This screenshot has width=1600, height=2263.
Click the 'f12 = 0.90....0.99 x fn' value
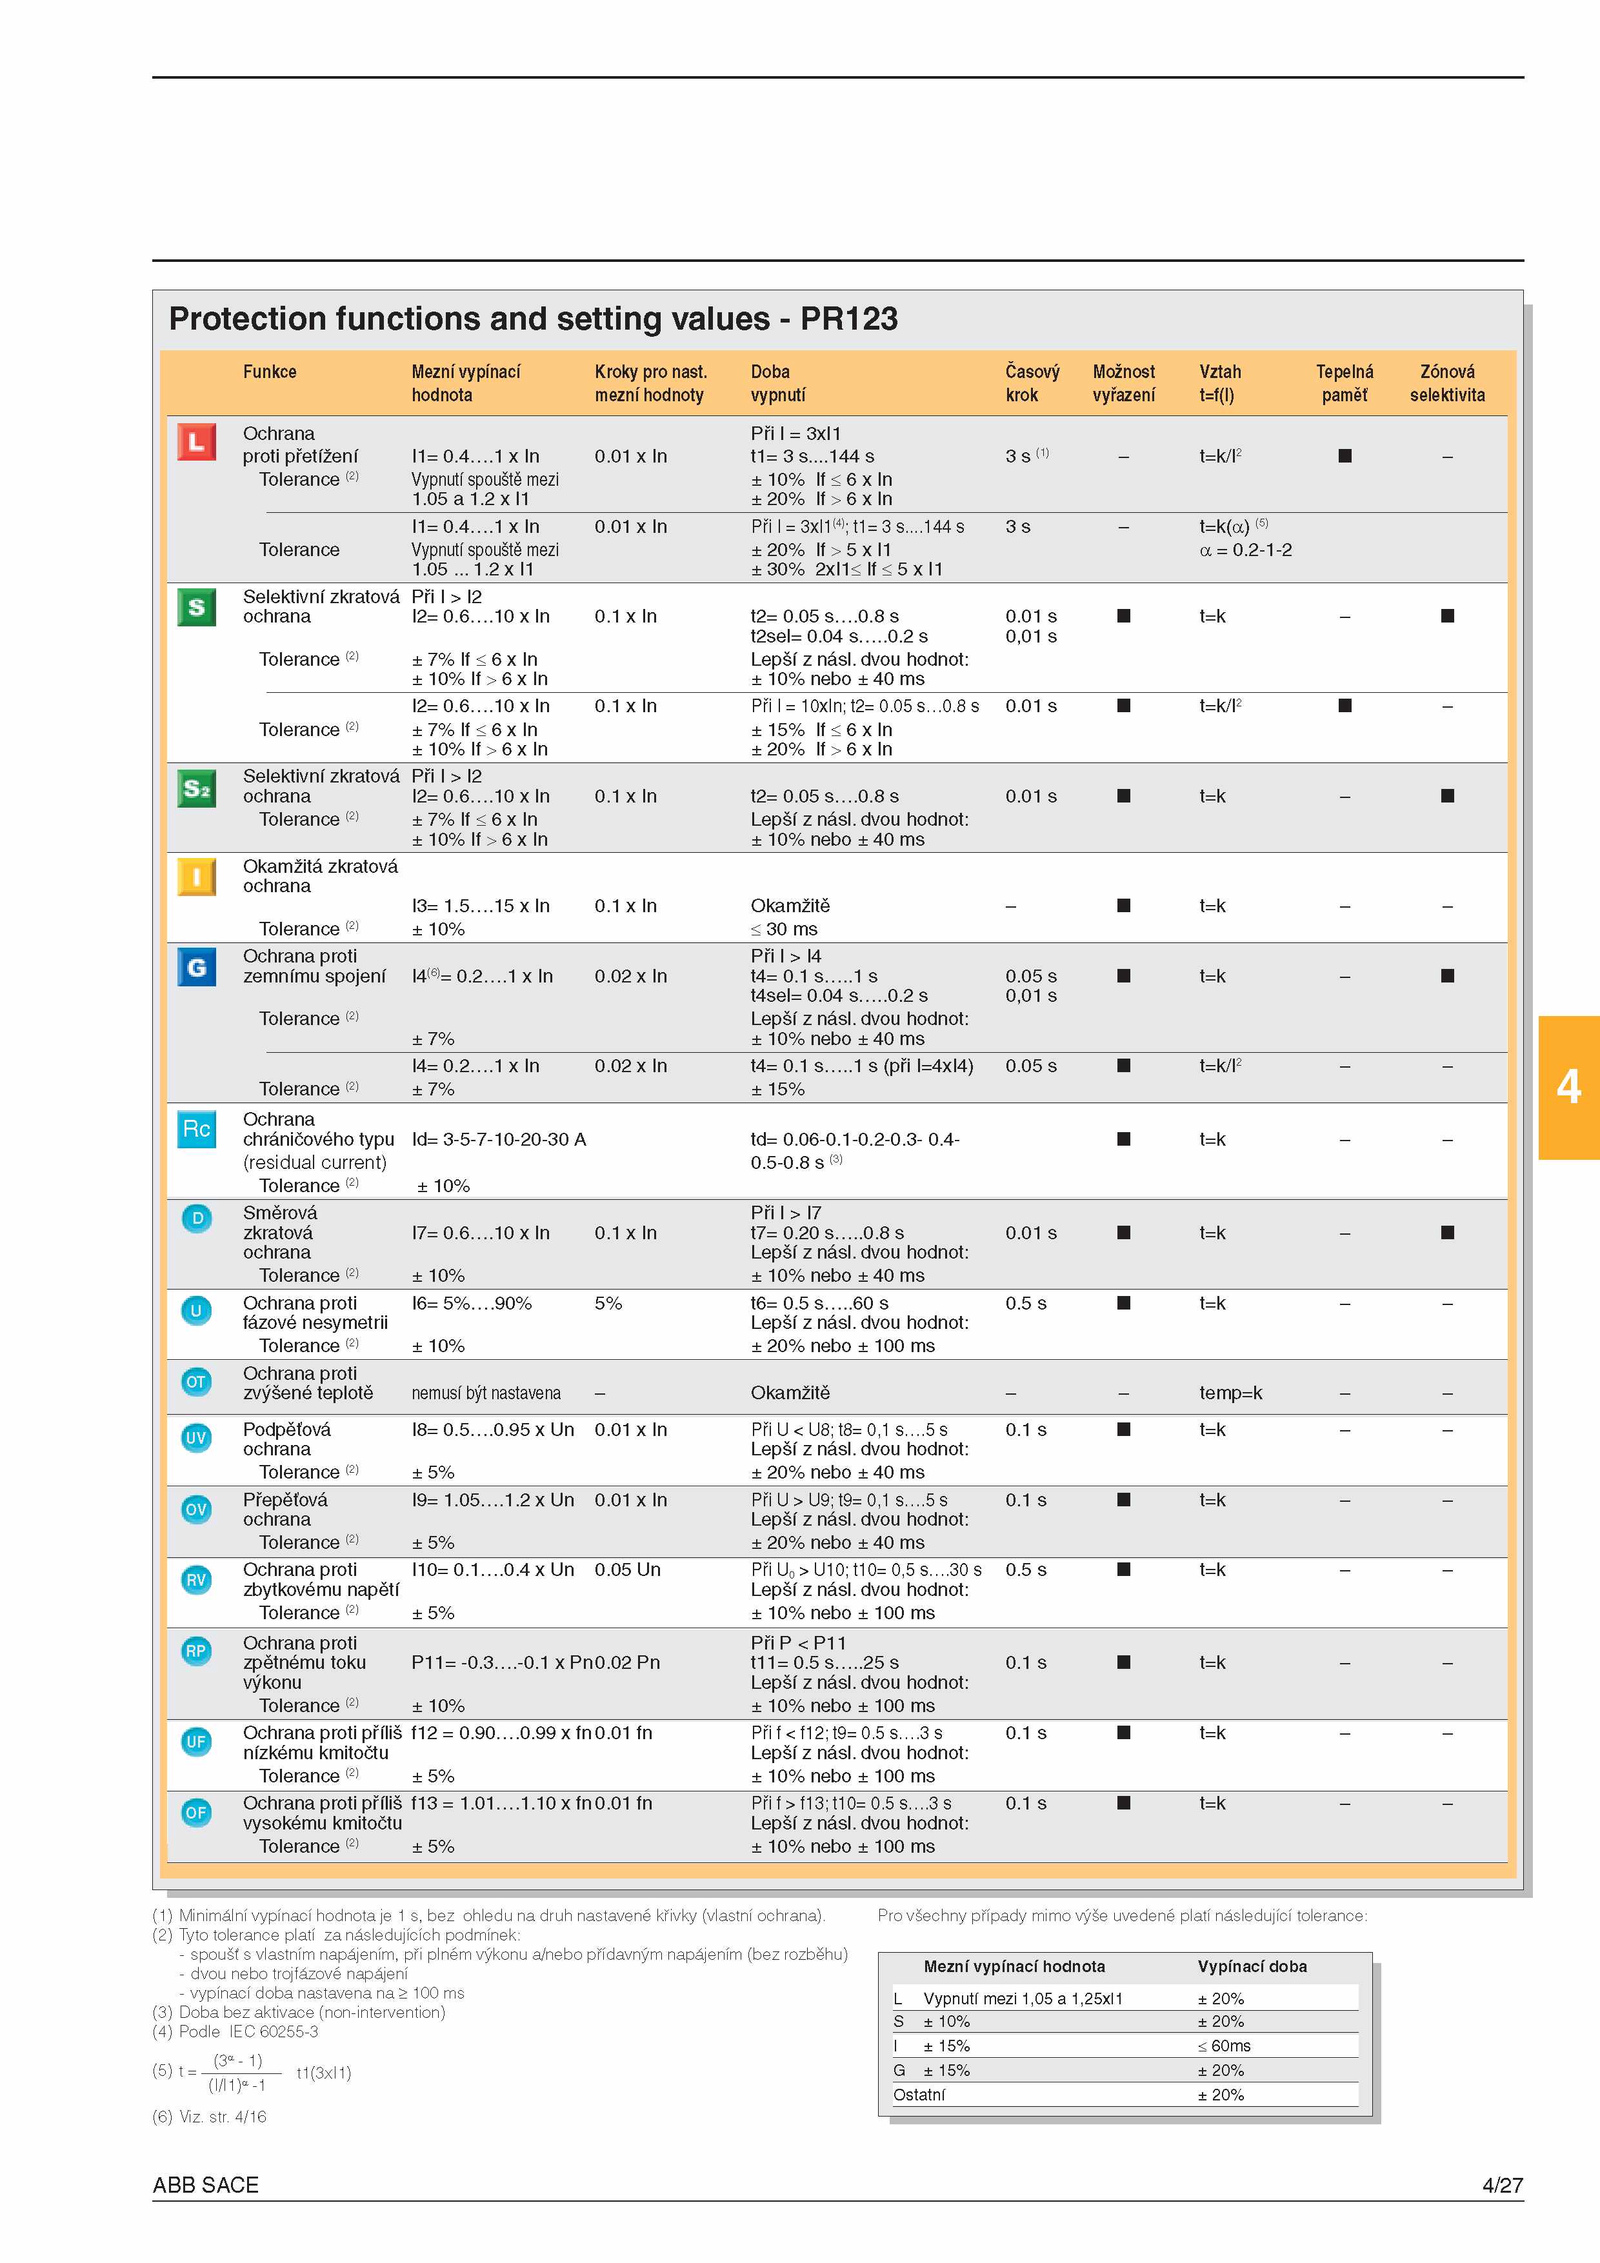pos(502,1732)
